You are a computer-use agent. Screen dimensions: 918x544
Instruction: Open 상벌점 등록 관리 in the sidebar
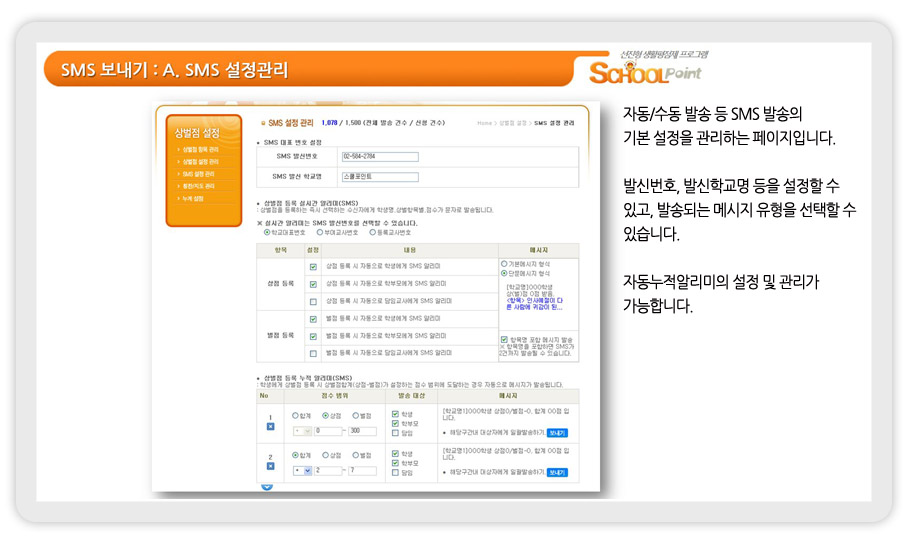(200, 149)
